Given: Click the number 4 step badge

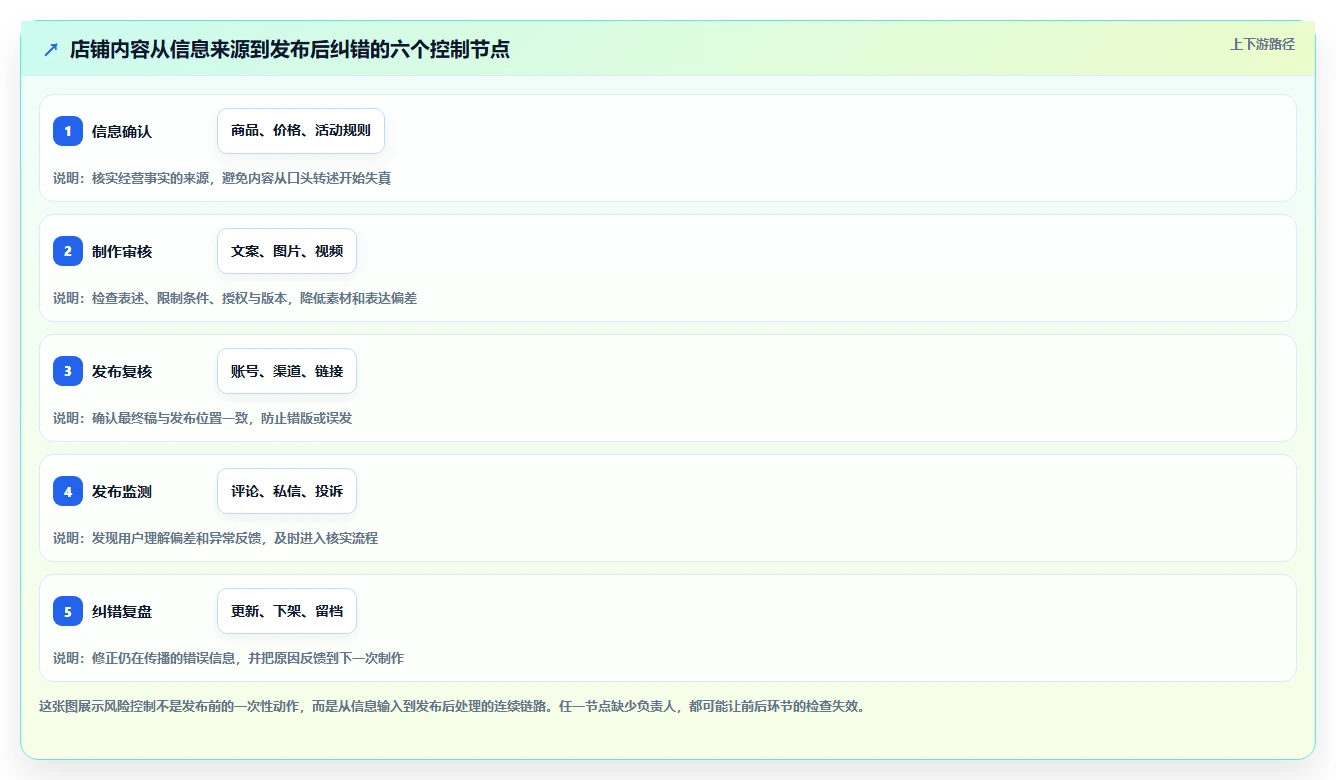Looking at the screenshot, I should click(x=68, y=491).
